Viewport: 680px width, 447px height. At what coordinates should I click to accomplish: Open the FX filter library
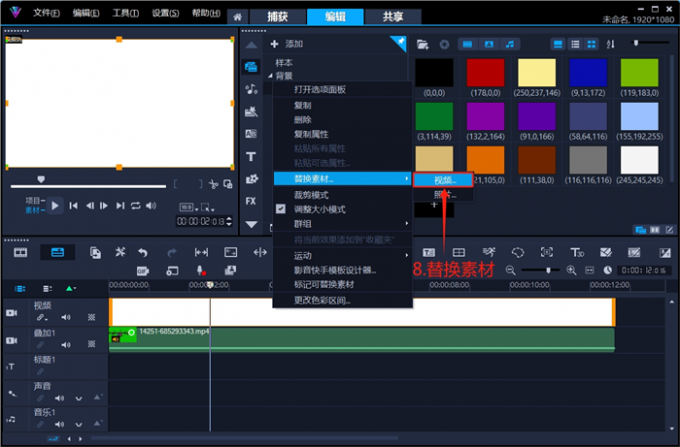point(251,201)
